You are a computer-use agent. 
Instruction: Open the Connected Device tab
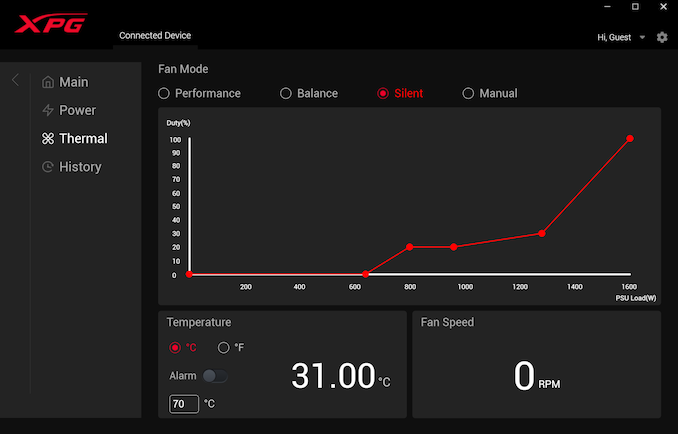pos(155,36)
